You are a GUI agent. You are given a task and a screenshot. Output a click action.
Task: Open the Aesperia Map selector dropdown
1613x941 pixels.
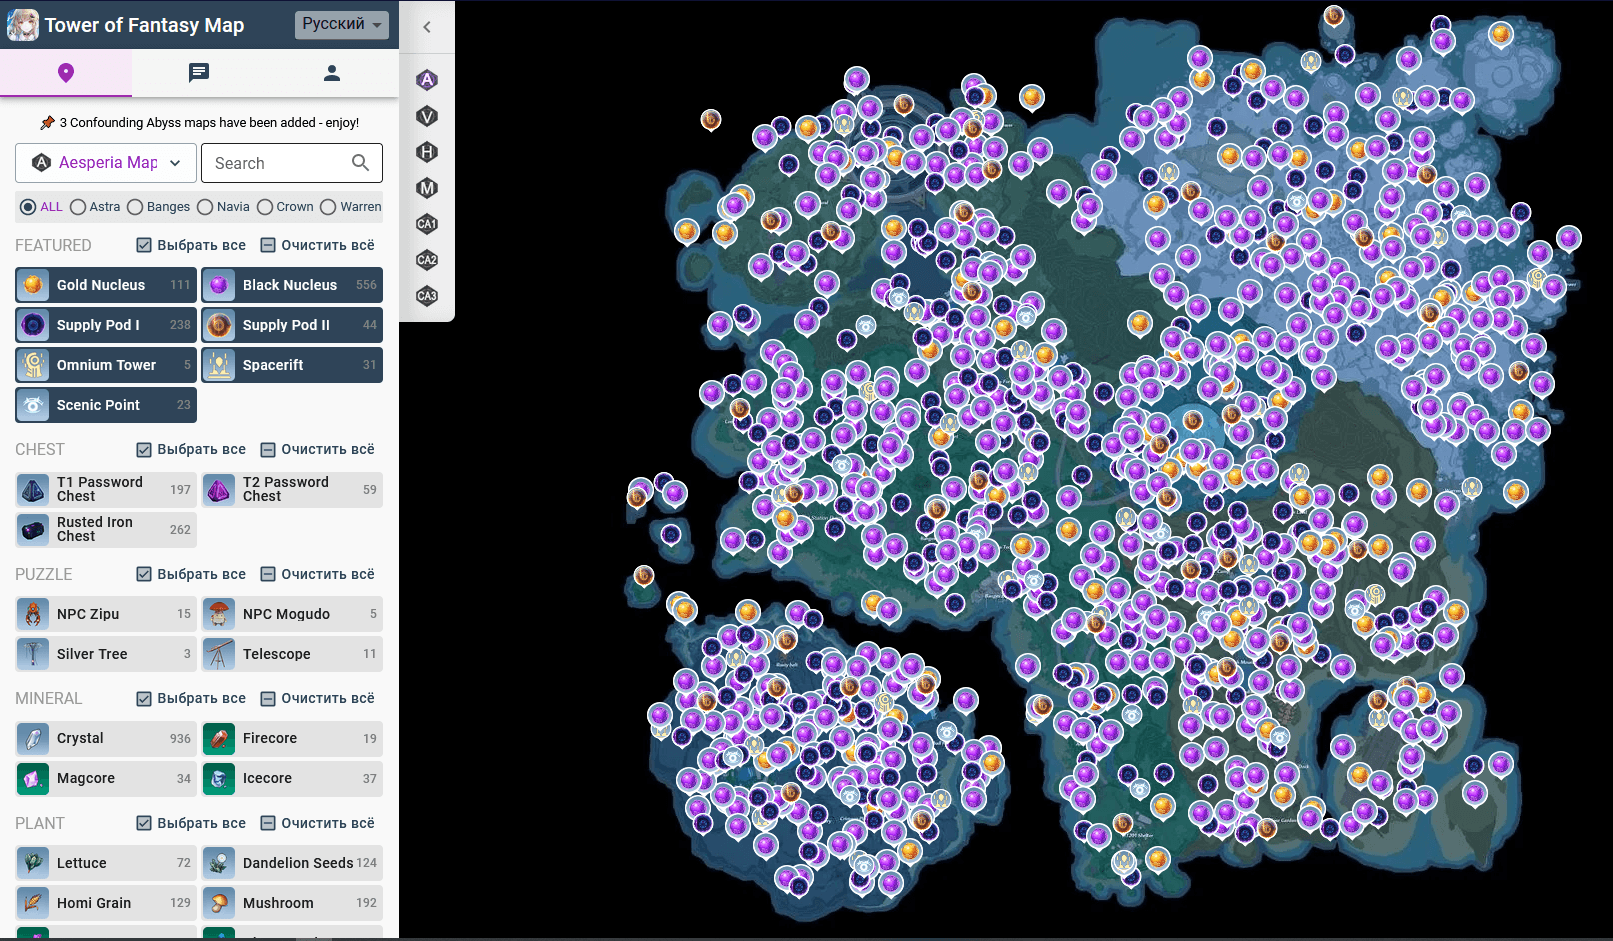pos(106,163)
